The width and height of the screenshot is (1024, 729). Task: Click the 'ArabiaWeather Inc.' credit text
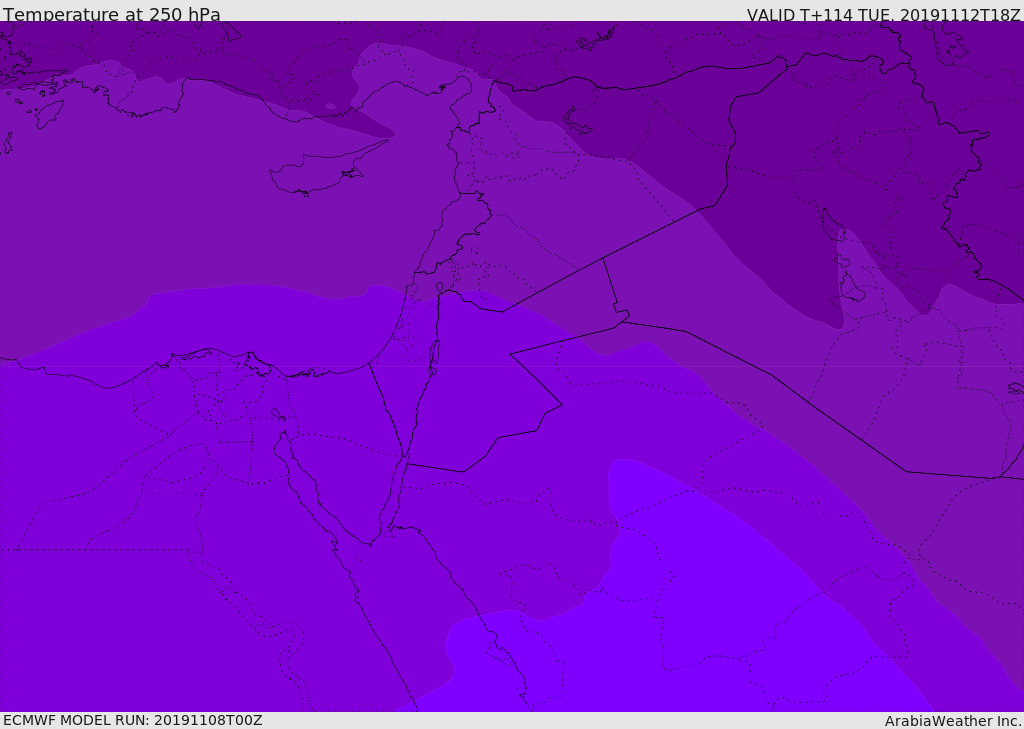click(x=953, y=721)
